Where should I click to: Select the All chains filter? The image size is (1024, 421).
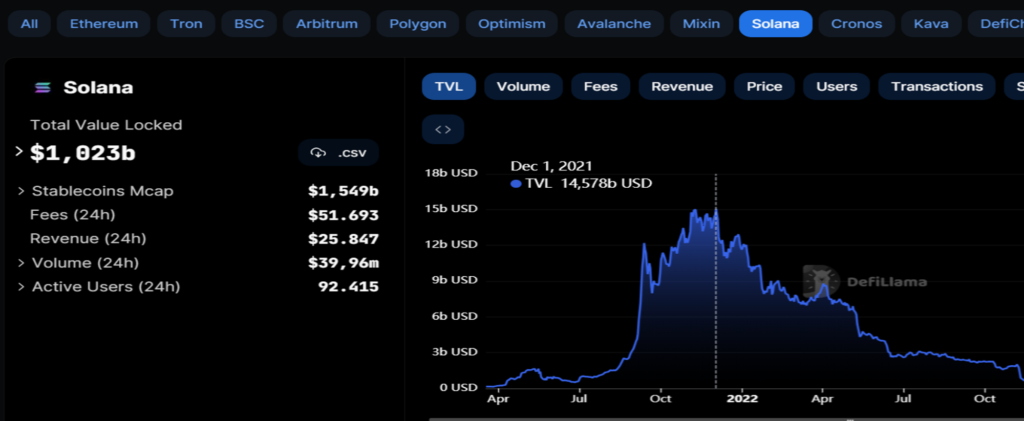click(29, 24)
